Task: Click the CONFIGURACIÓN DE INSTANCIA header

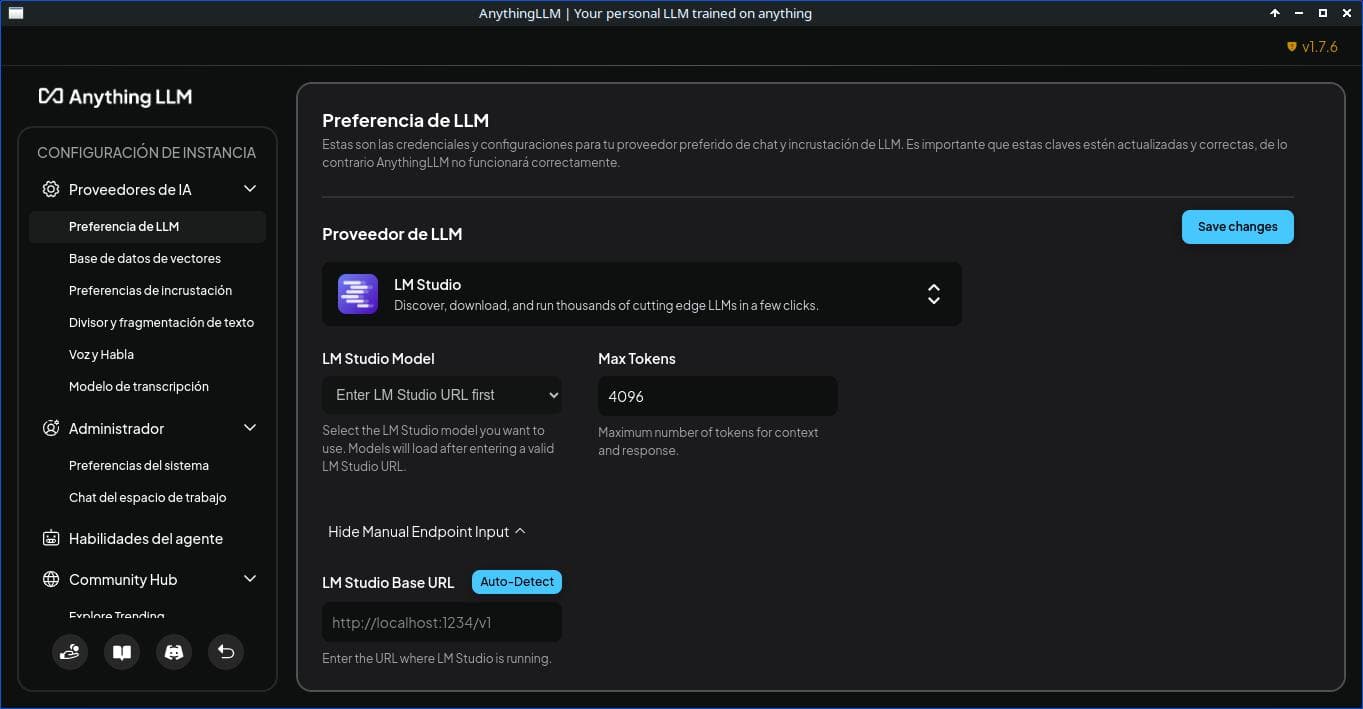Action: pos(147,153)
